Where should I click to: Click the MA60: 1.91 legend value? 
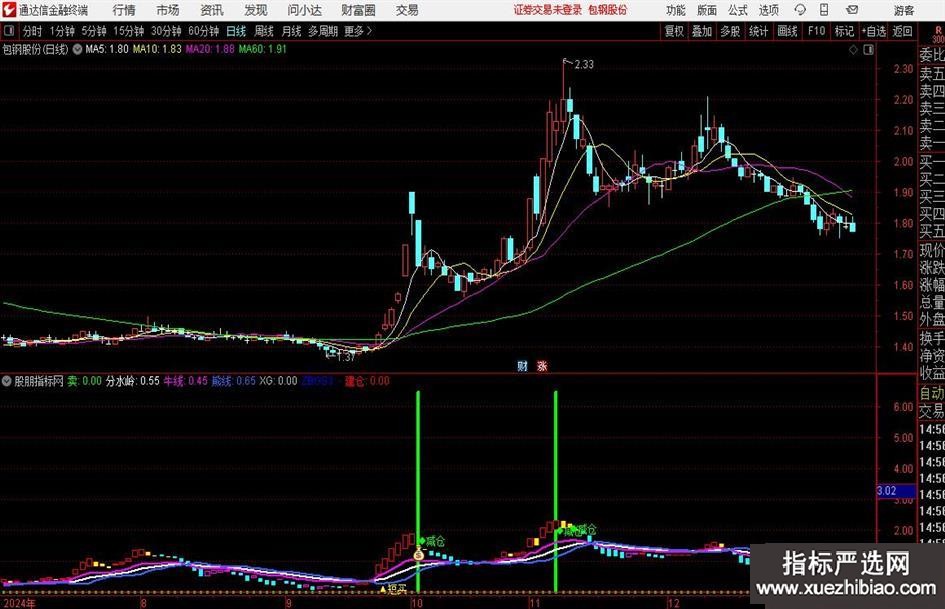(x=263, y=49)
